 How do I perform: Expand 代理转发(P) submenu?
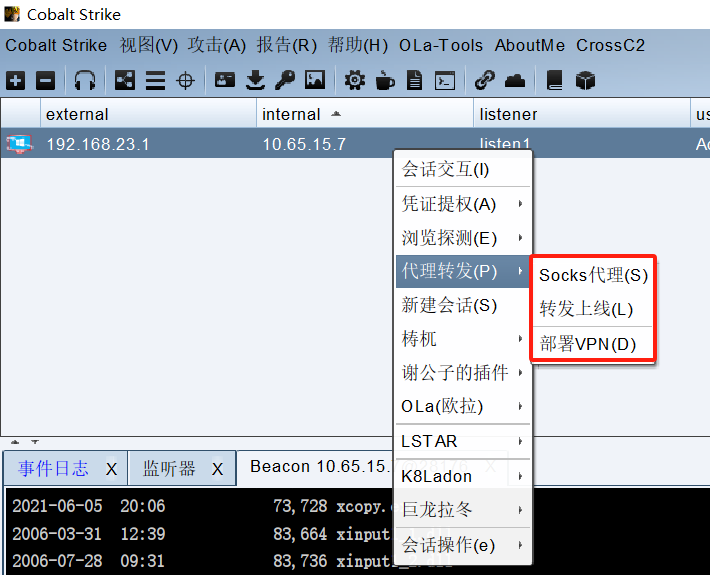463,271
